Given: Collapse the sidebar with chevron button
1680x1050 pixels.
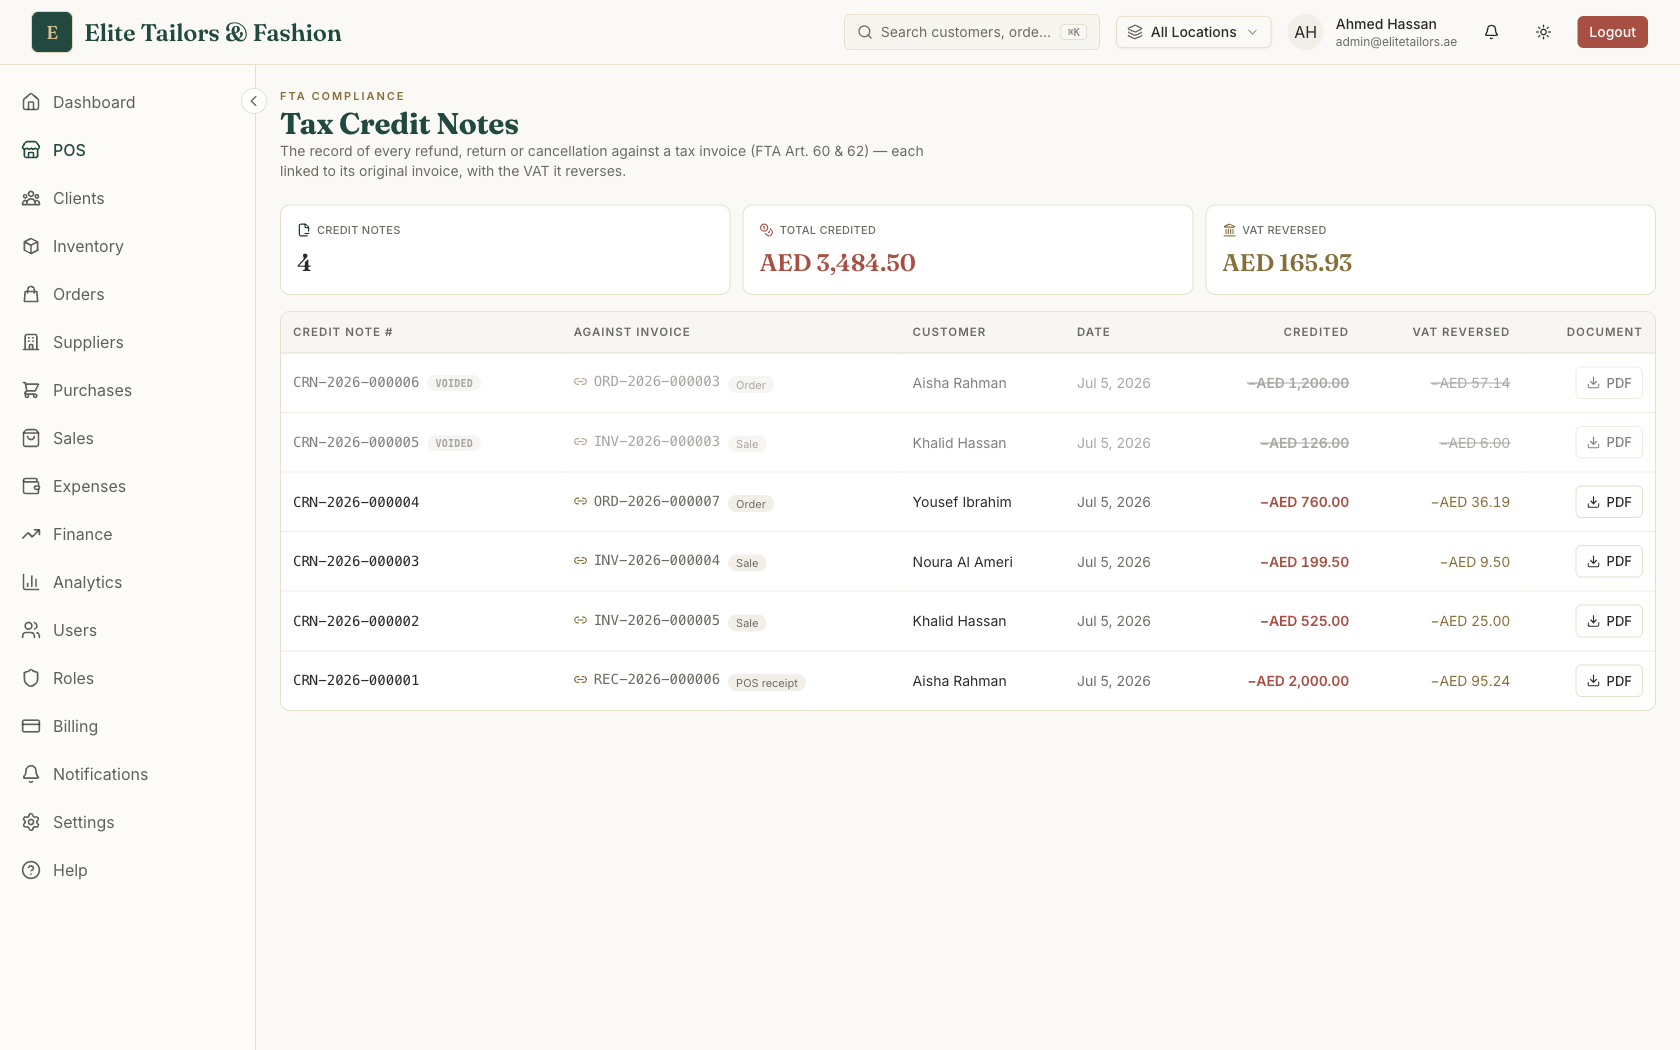Looking at the screenshot, I should coord(254,101).
